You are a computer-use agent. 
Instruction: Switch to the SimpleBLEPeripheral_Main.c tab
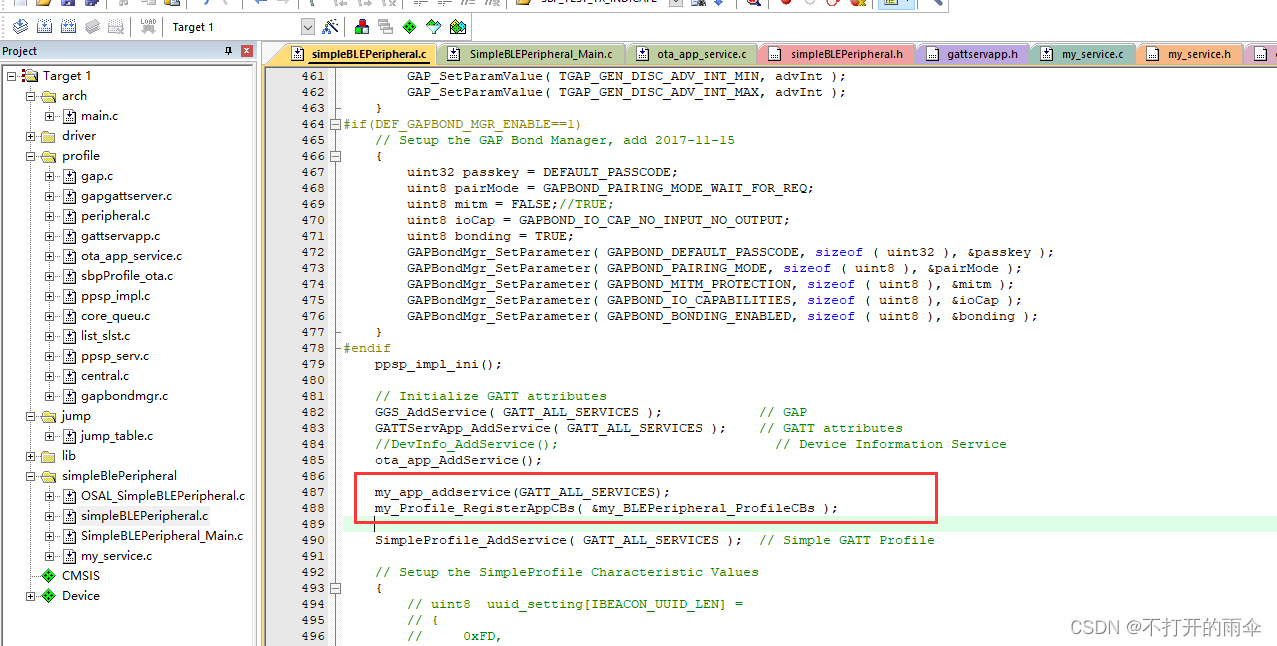[531, 54]
